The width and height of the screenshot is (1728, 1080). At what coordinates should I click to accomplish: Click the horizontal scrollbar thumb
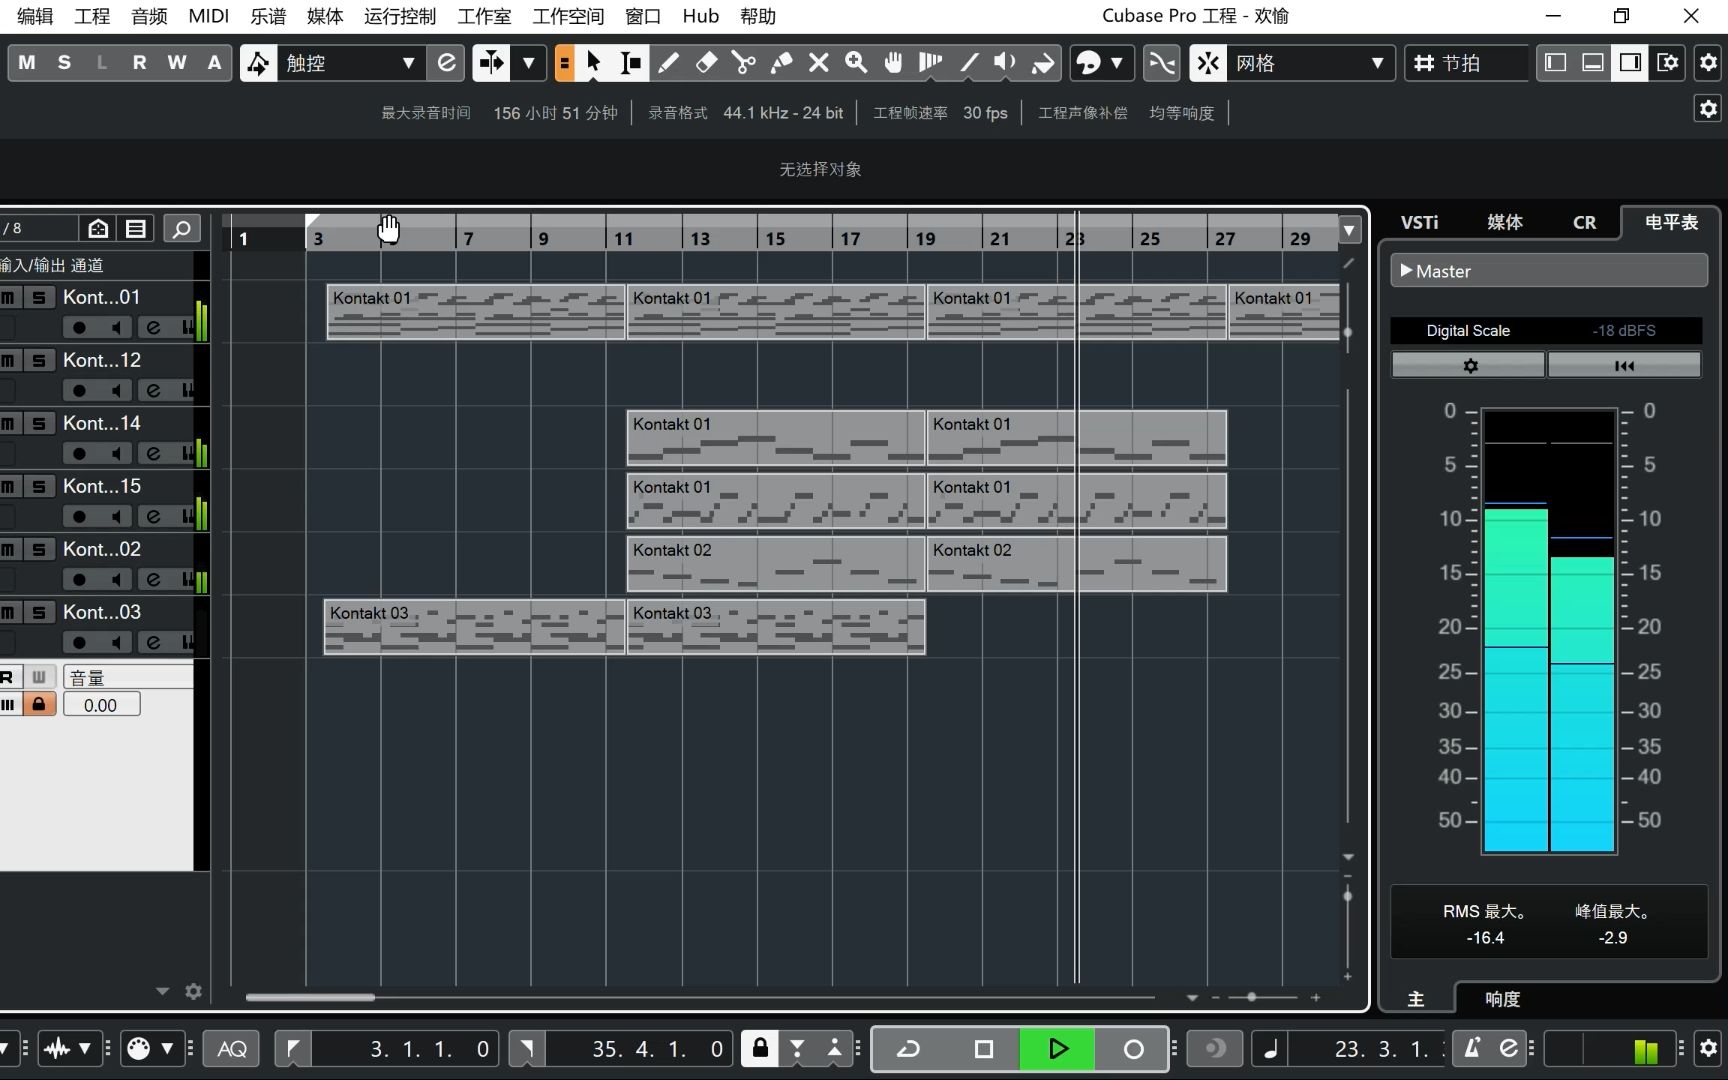pyautogui.click(x=310, y=997)
